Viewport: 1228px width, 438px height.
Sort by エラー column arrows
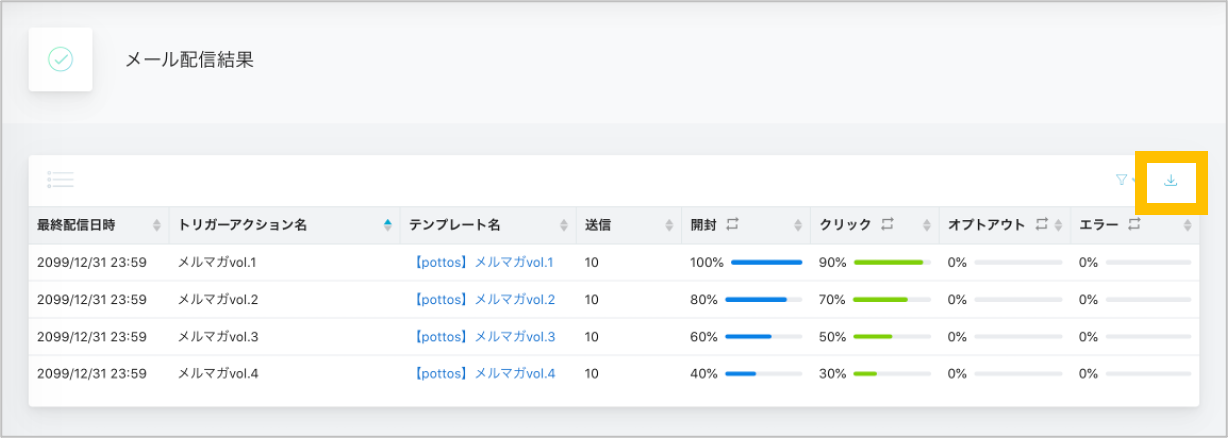(x=1187, y=225)
